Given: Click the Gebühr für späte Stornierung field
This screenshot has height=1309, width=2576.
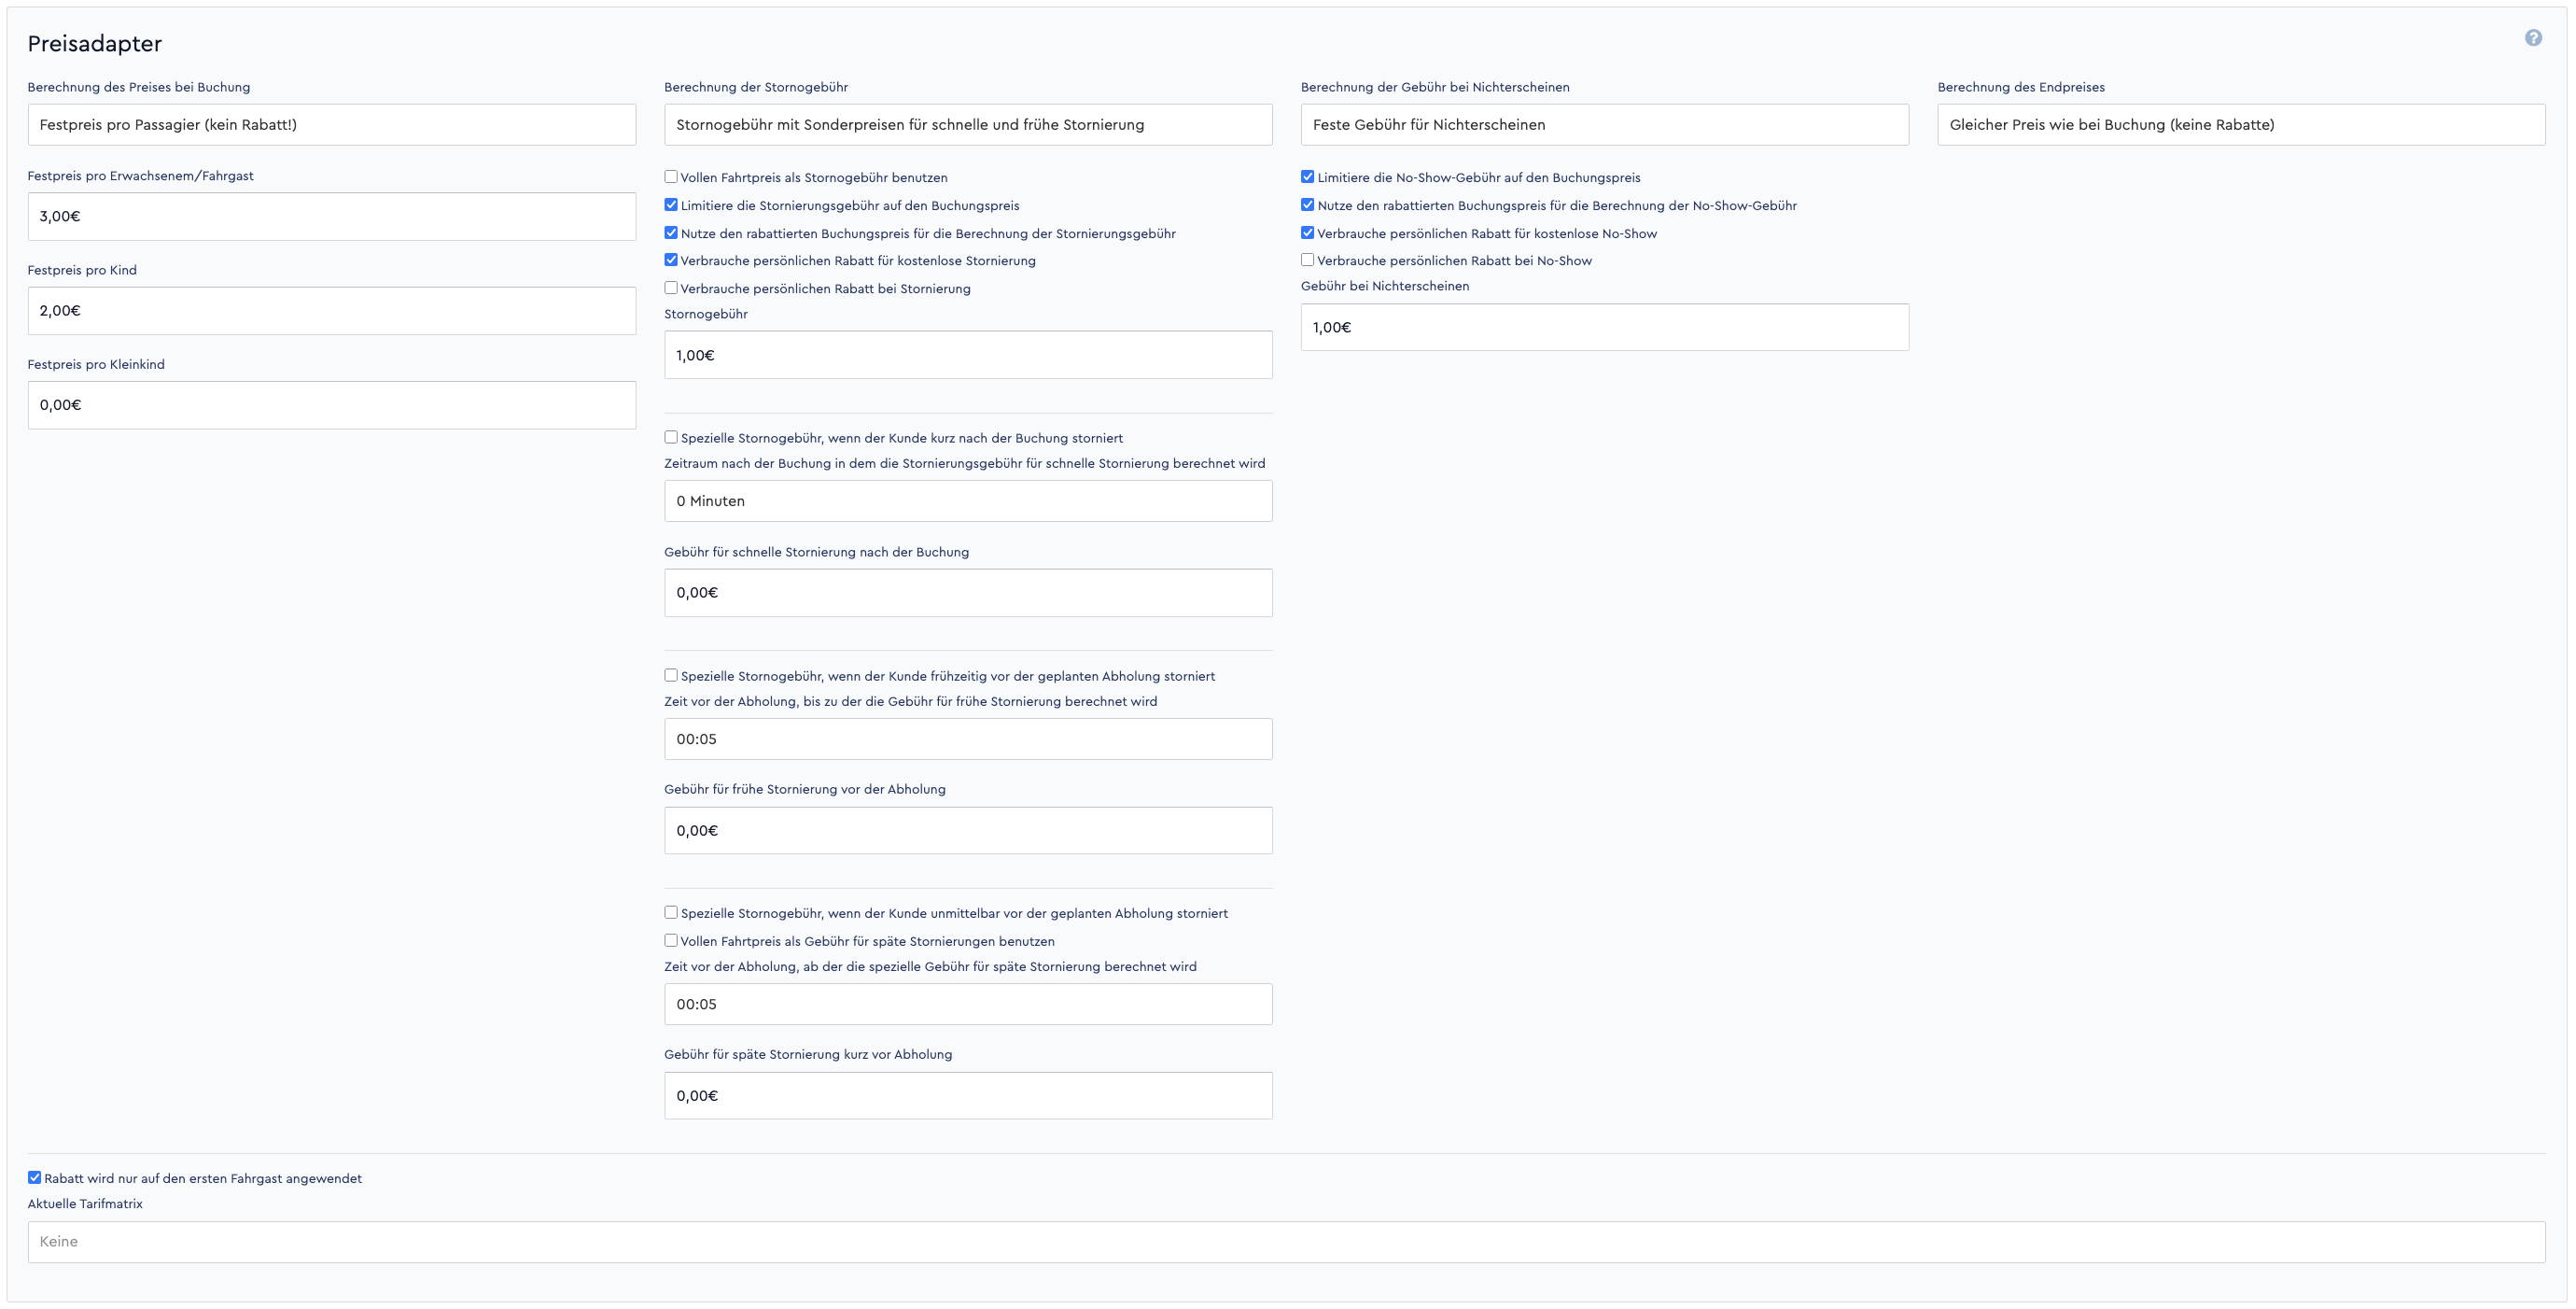Looking at the screenshot, I should click(968, 1096).
